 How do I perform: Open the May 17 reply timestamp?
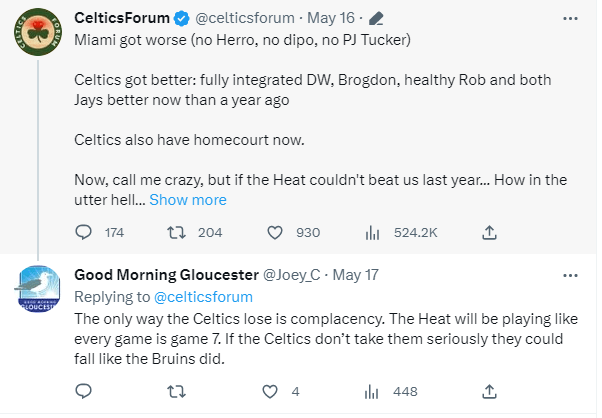(354, 275)
